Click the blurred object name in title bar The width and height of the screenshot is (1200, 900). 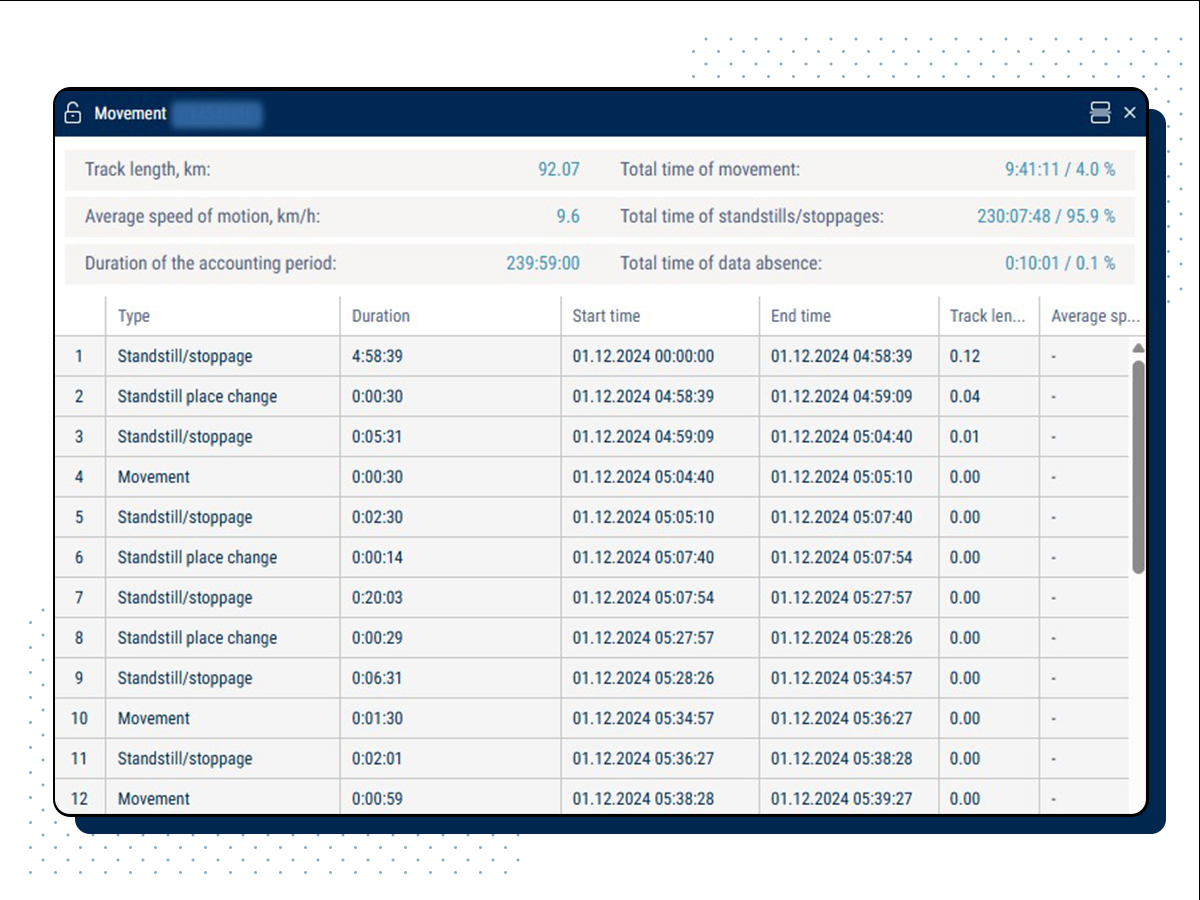coord(219,115)
